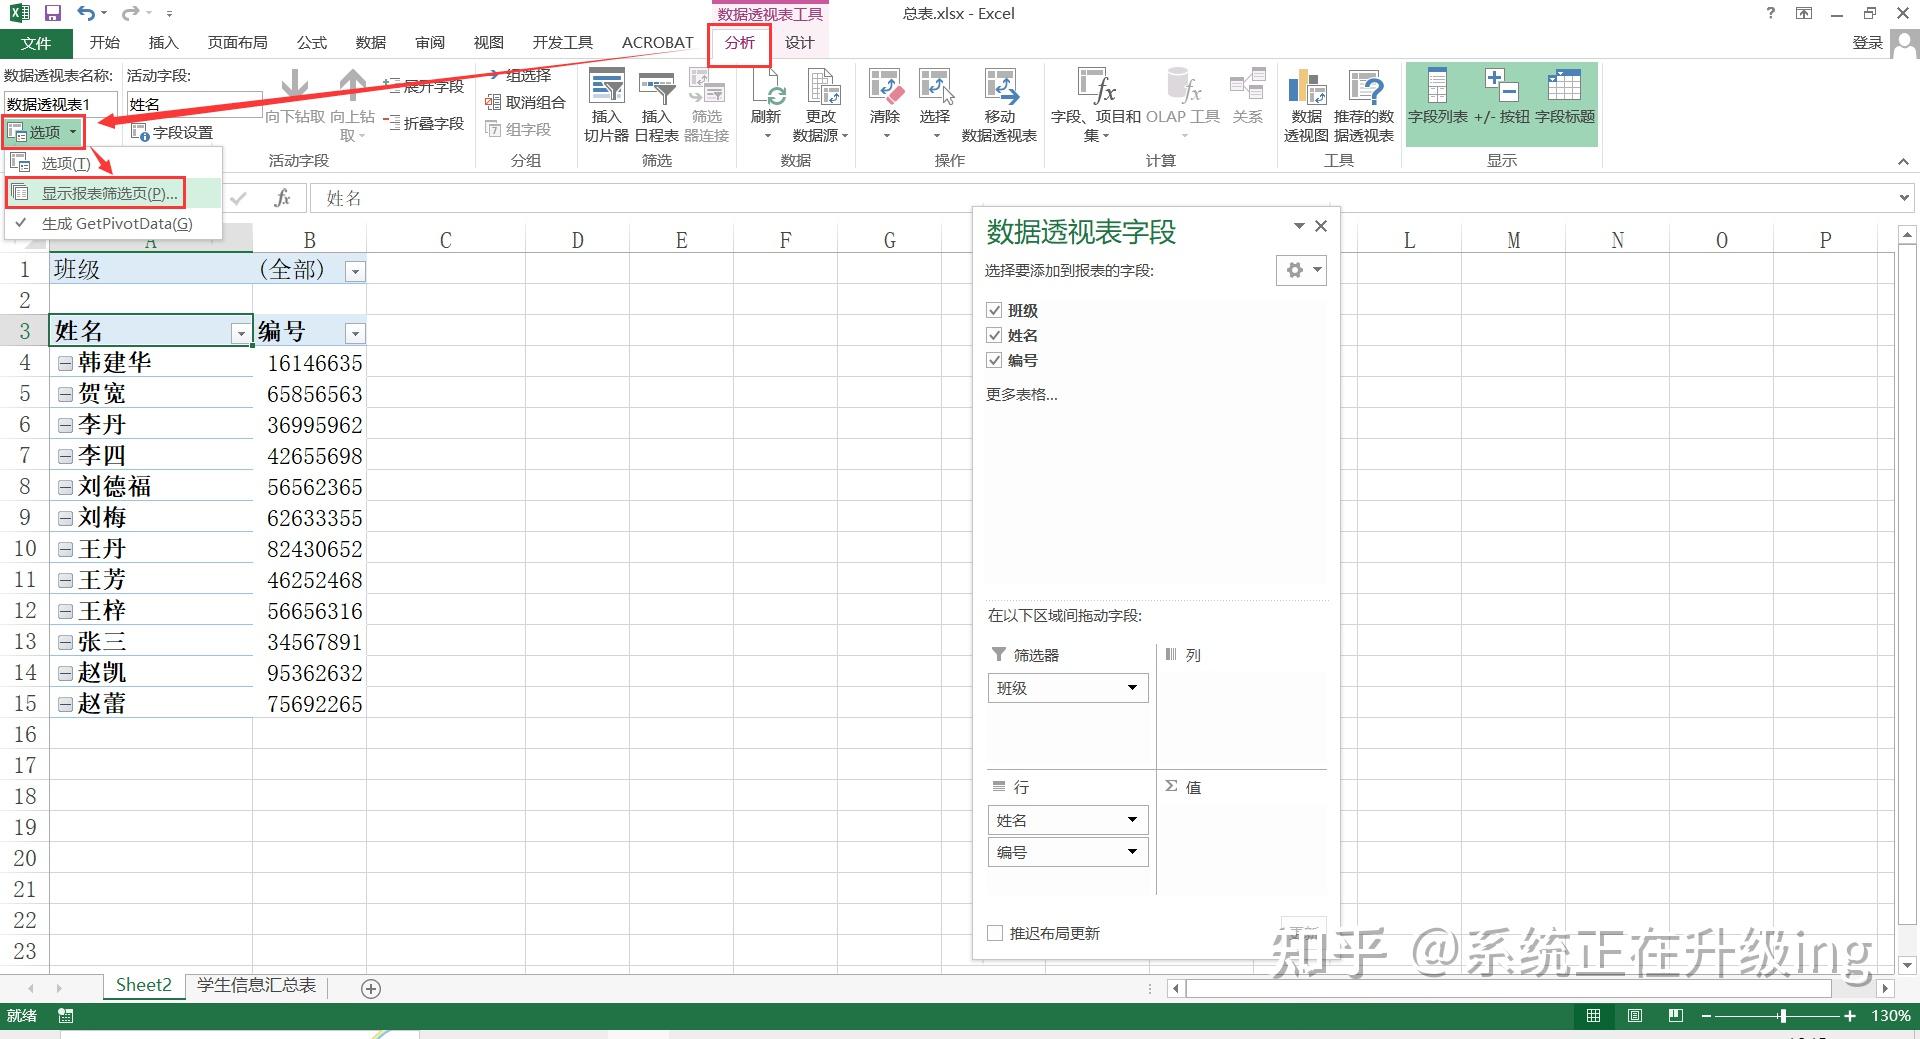Switch to the 学生信息汇总表 sheet
The width and height of the screenshot is (1920, 1039).
tap(255, 986)
